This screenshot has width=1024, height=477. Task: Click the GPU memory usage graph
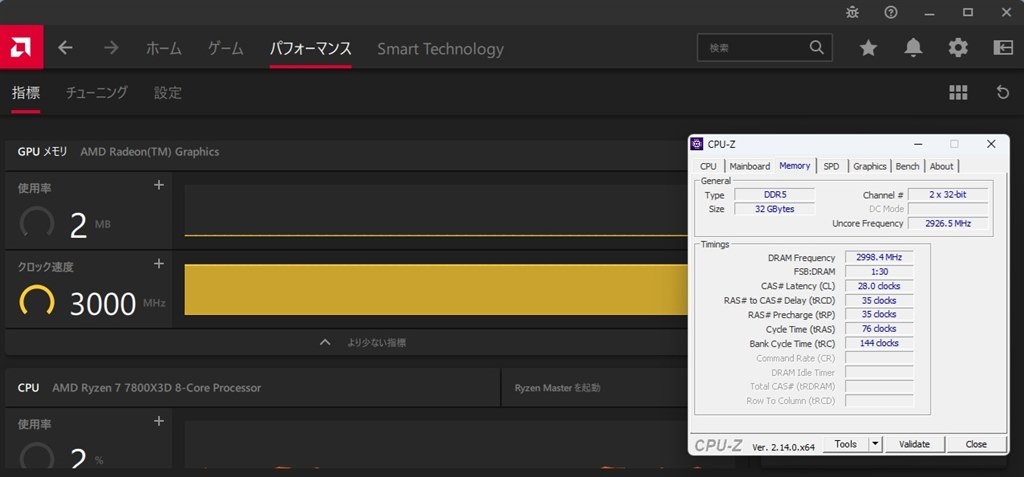436,210
